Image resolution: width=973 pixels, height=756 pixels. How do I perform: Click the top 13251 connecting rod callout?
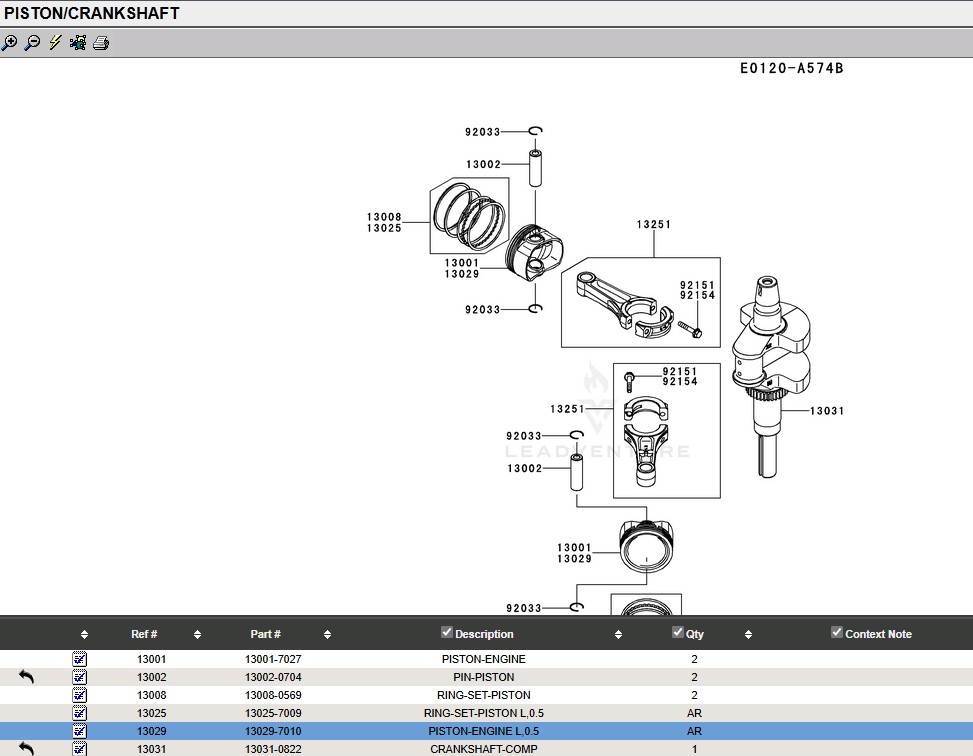click(654, 225)
